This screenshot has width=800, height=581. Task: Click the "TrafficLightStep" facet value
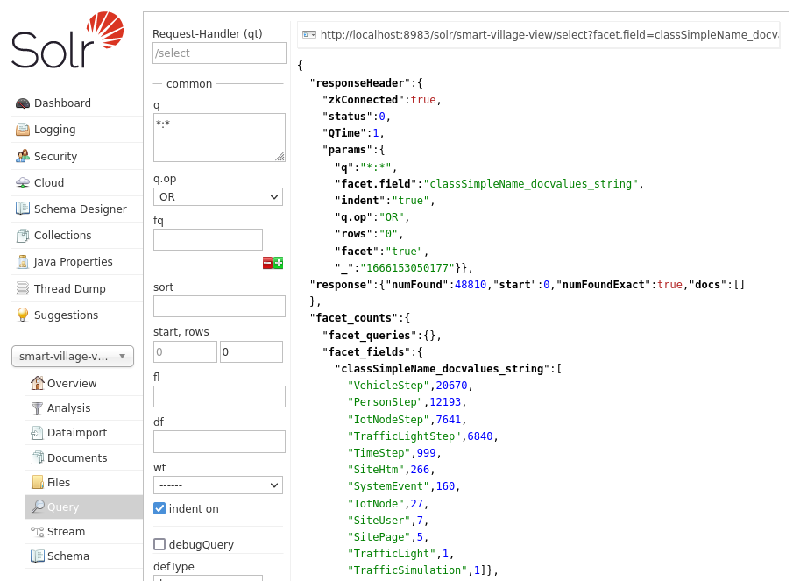point(404,436)
